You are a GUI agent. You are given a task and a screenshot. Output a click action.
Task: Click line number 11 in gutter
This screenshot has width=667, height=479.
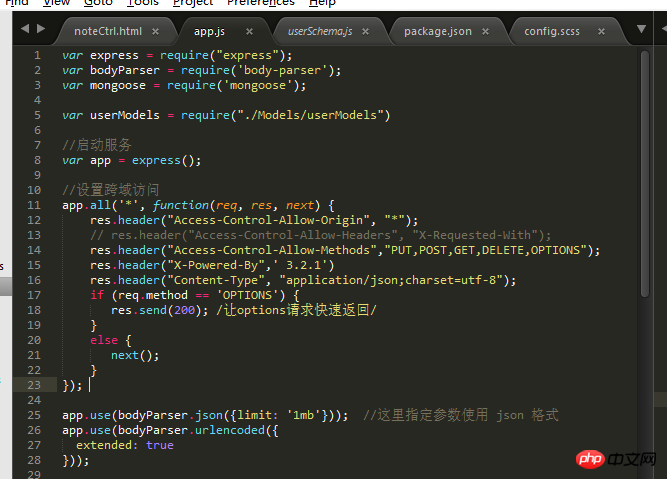pyautogui.click(x=34, y=205)
